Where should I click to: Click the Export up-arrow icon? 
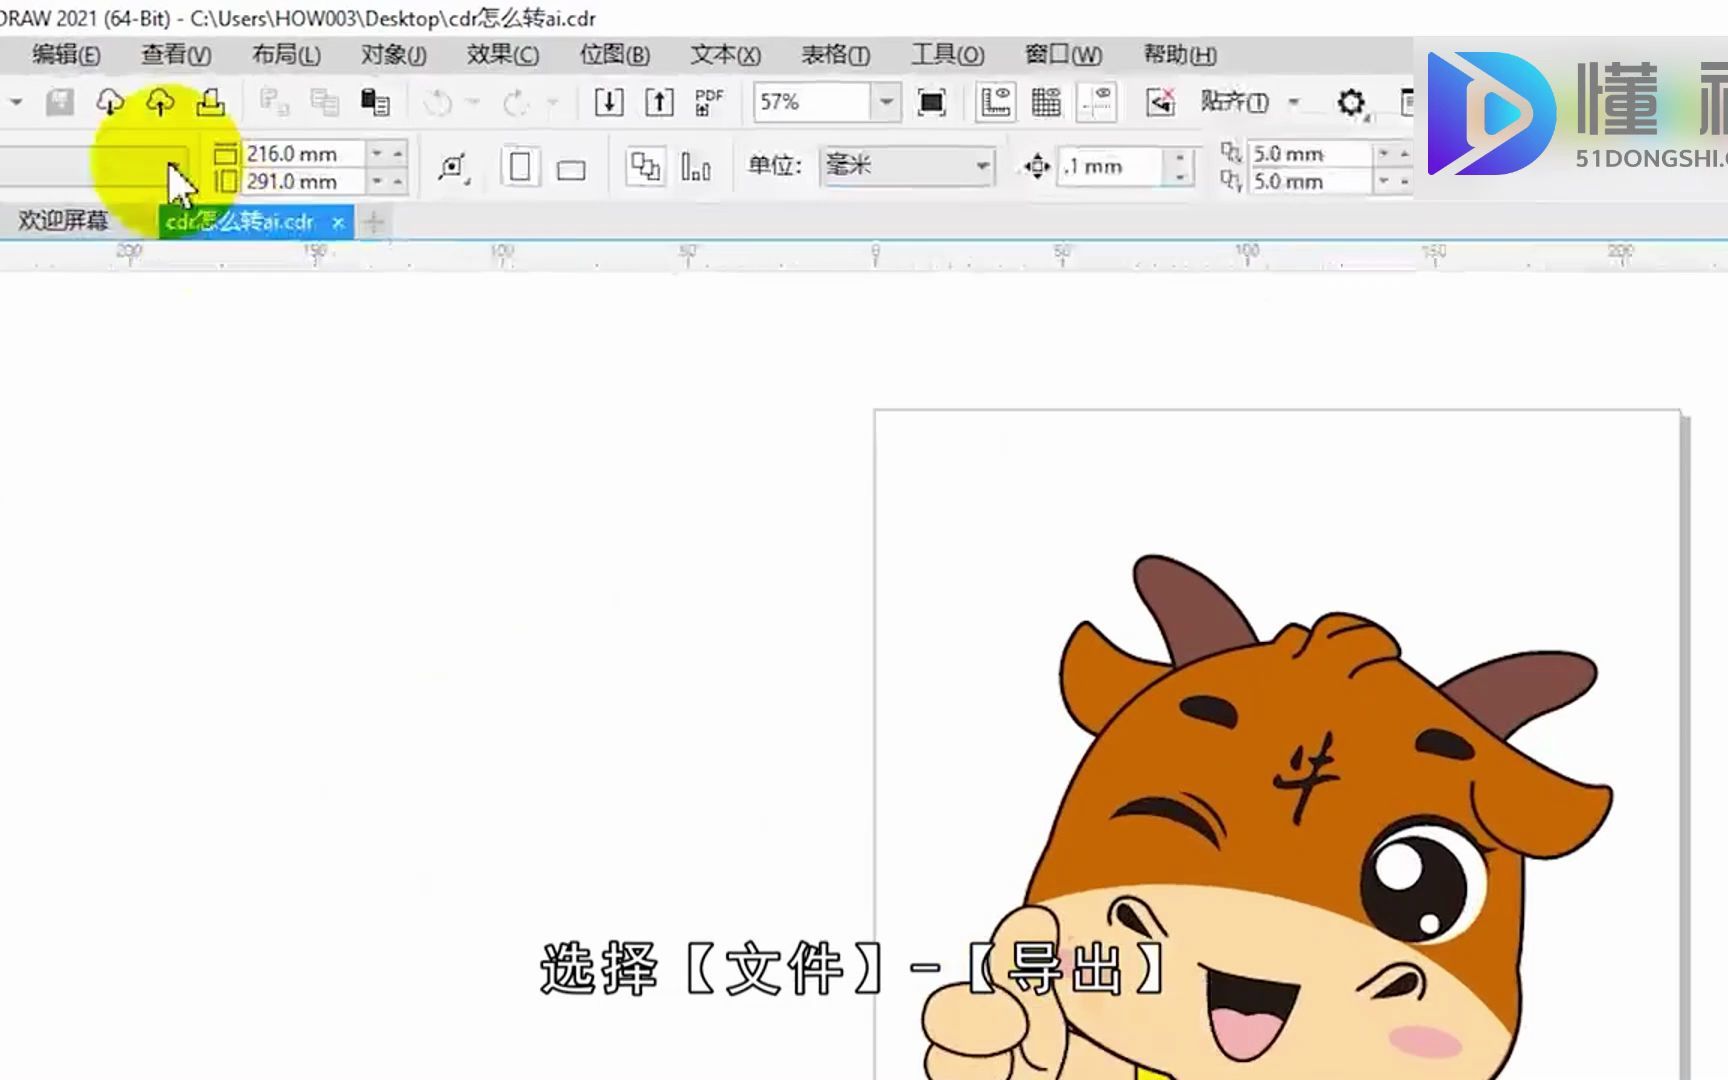659,102
